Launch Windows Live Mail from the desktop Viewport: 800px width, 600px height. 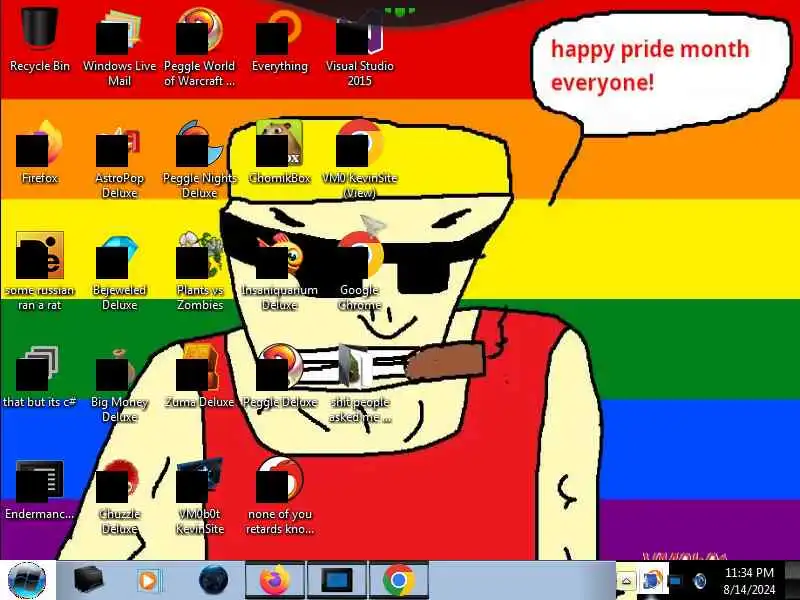(x=119, y=46)
